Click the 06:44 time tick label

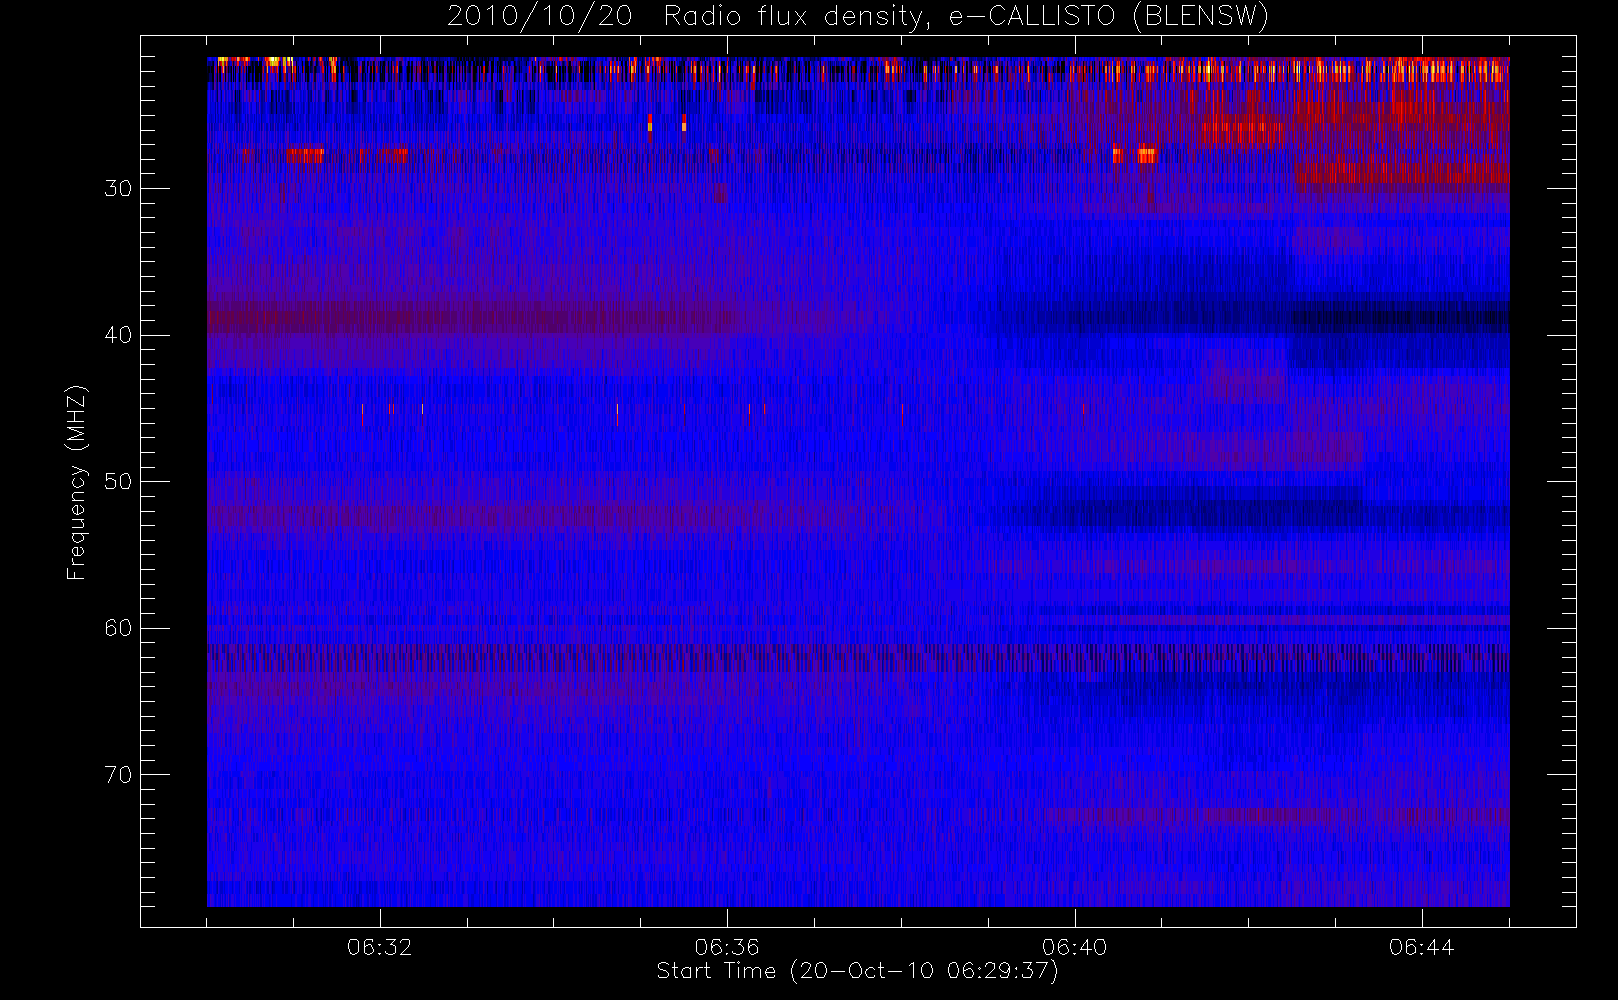coord(1421,947)
